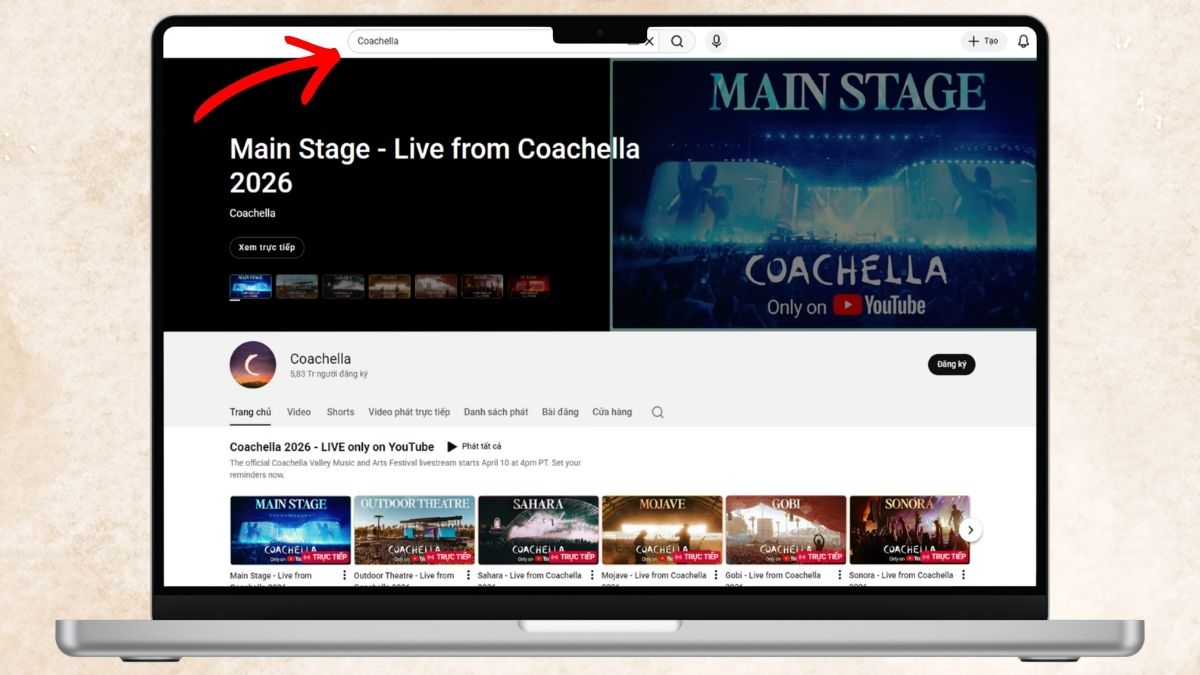Click inside the Coachella search field
Image resolution: width=1200 pixels, height=675 pixels.
click(450, 41)
